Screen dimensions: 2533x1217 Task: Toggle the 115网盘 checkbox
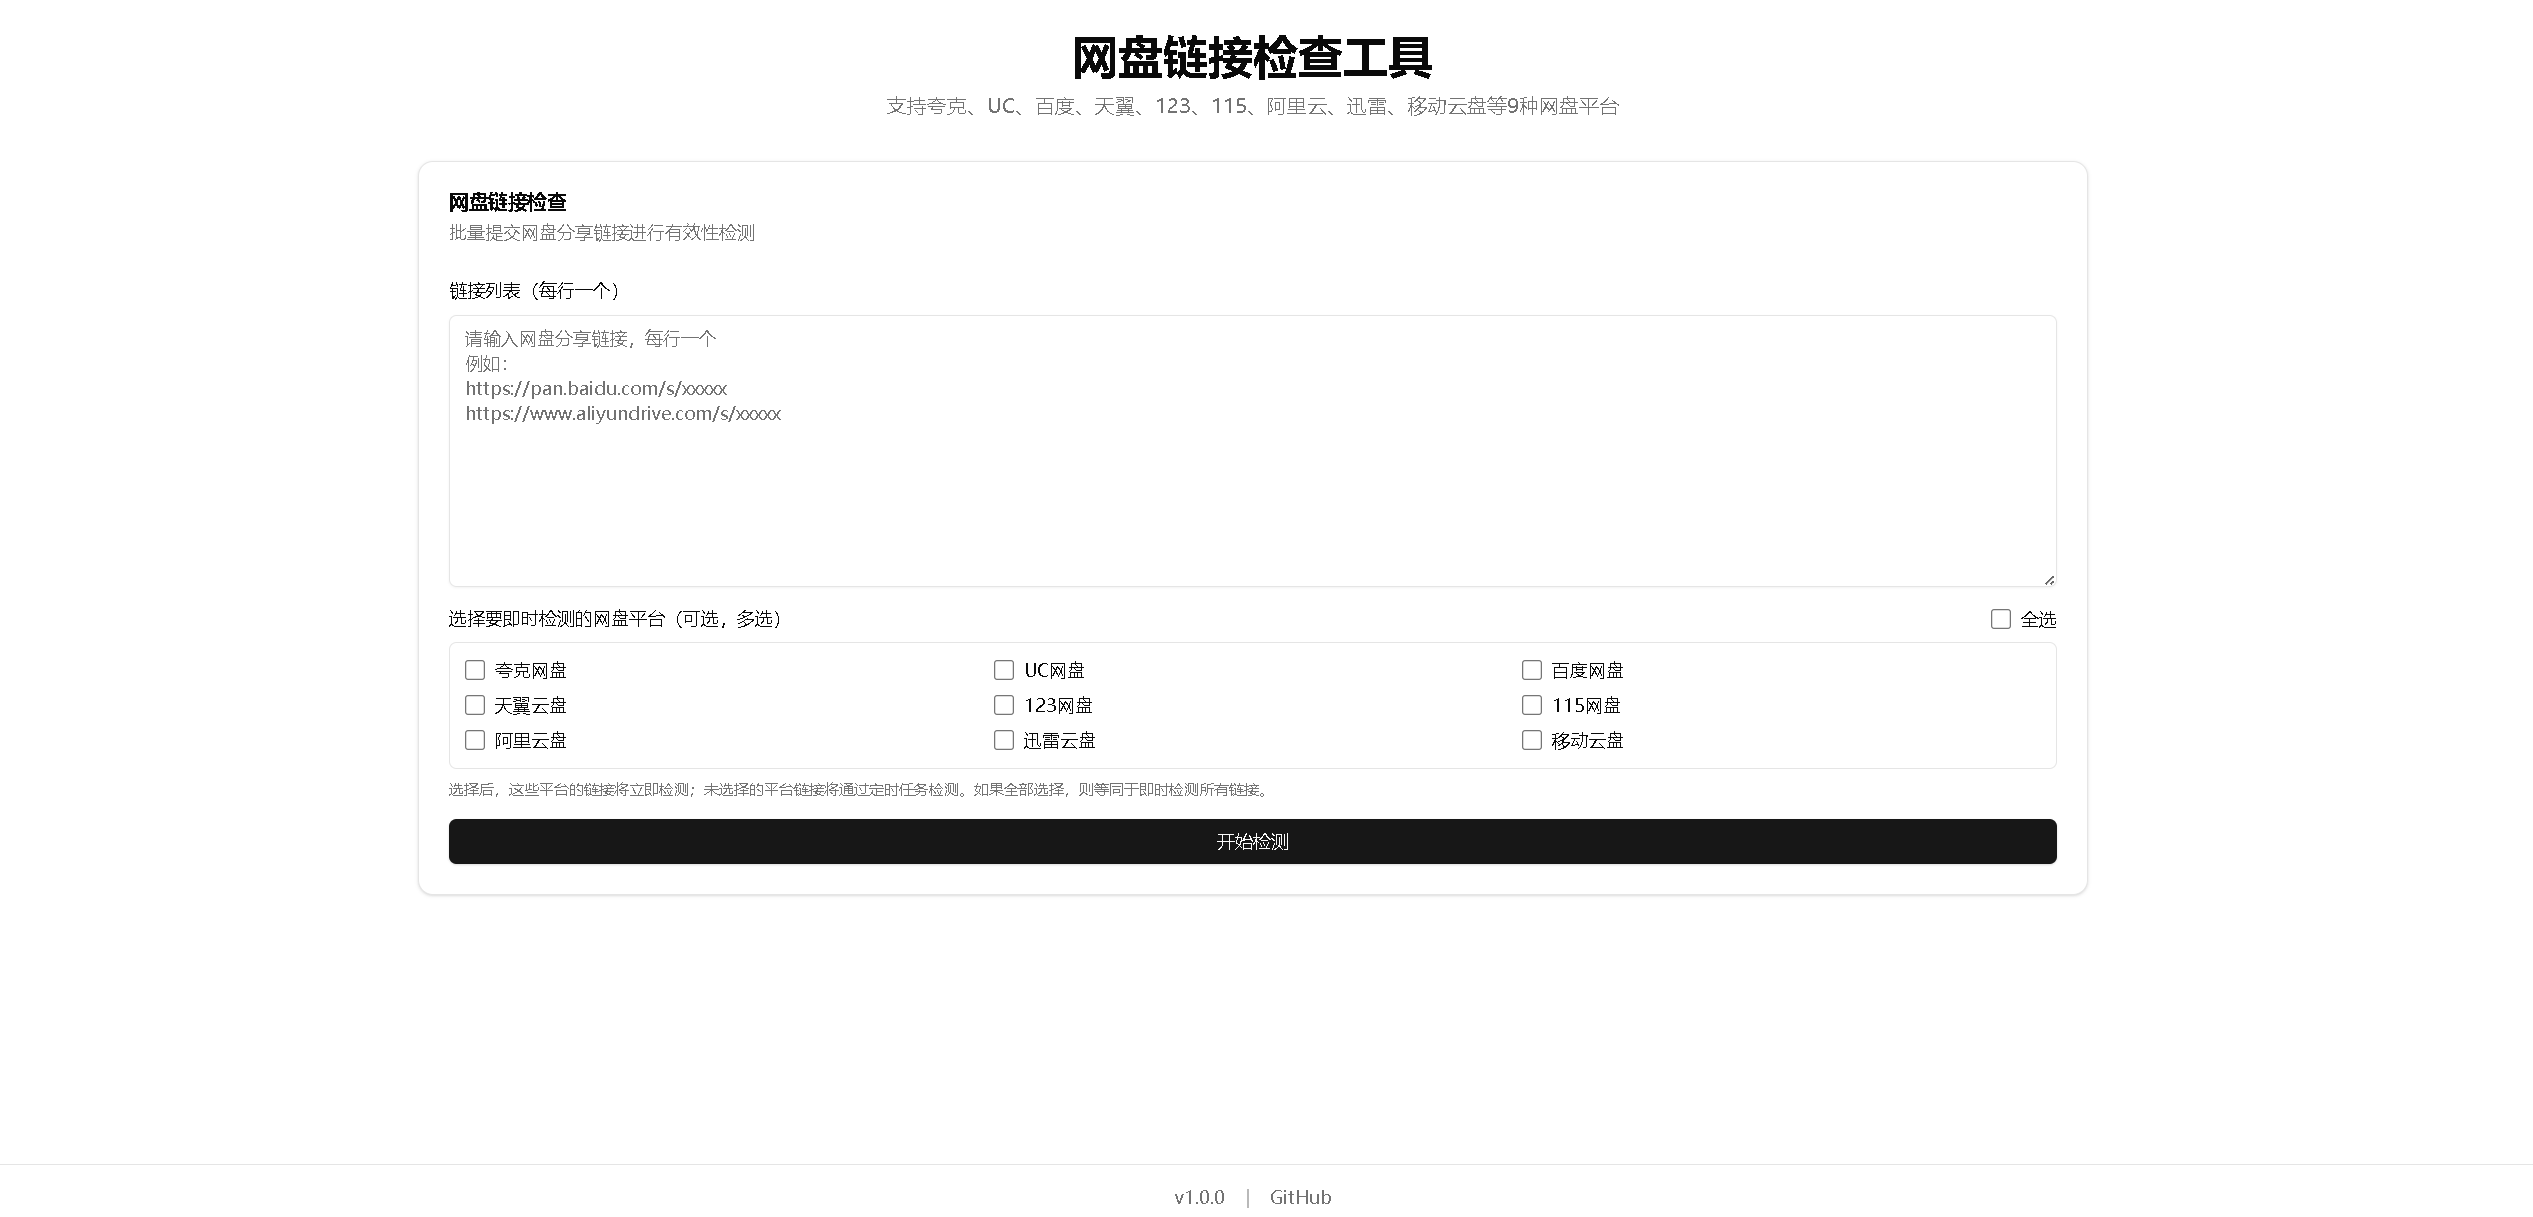point(1531,705)
